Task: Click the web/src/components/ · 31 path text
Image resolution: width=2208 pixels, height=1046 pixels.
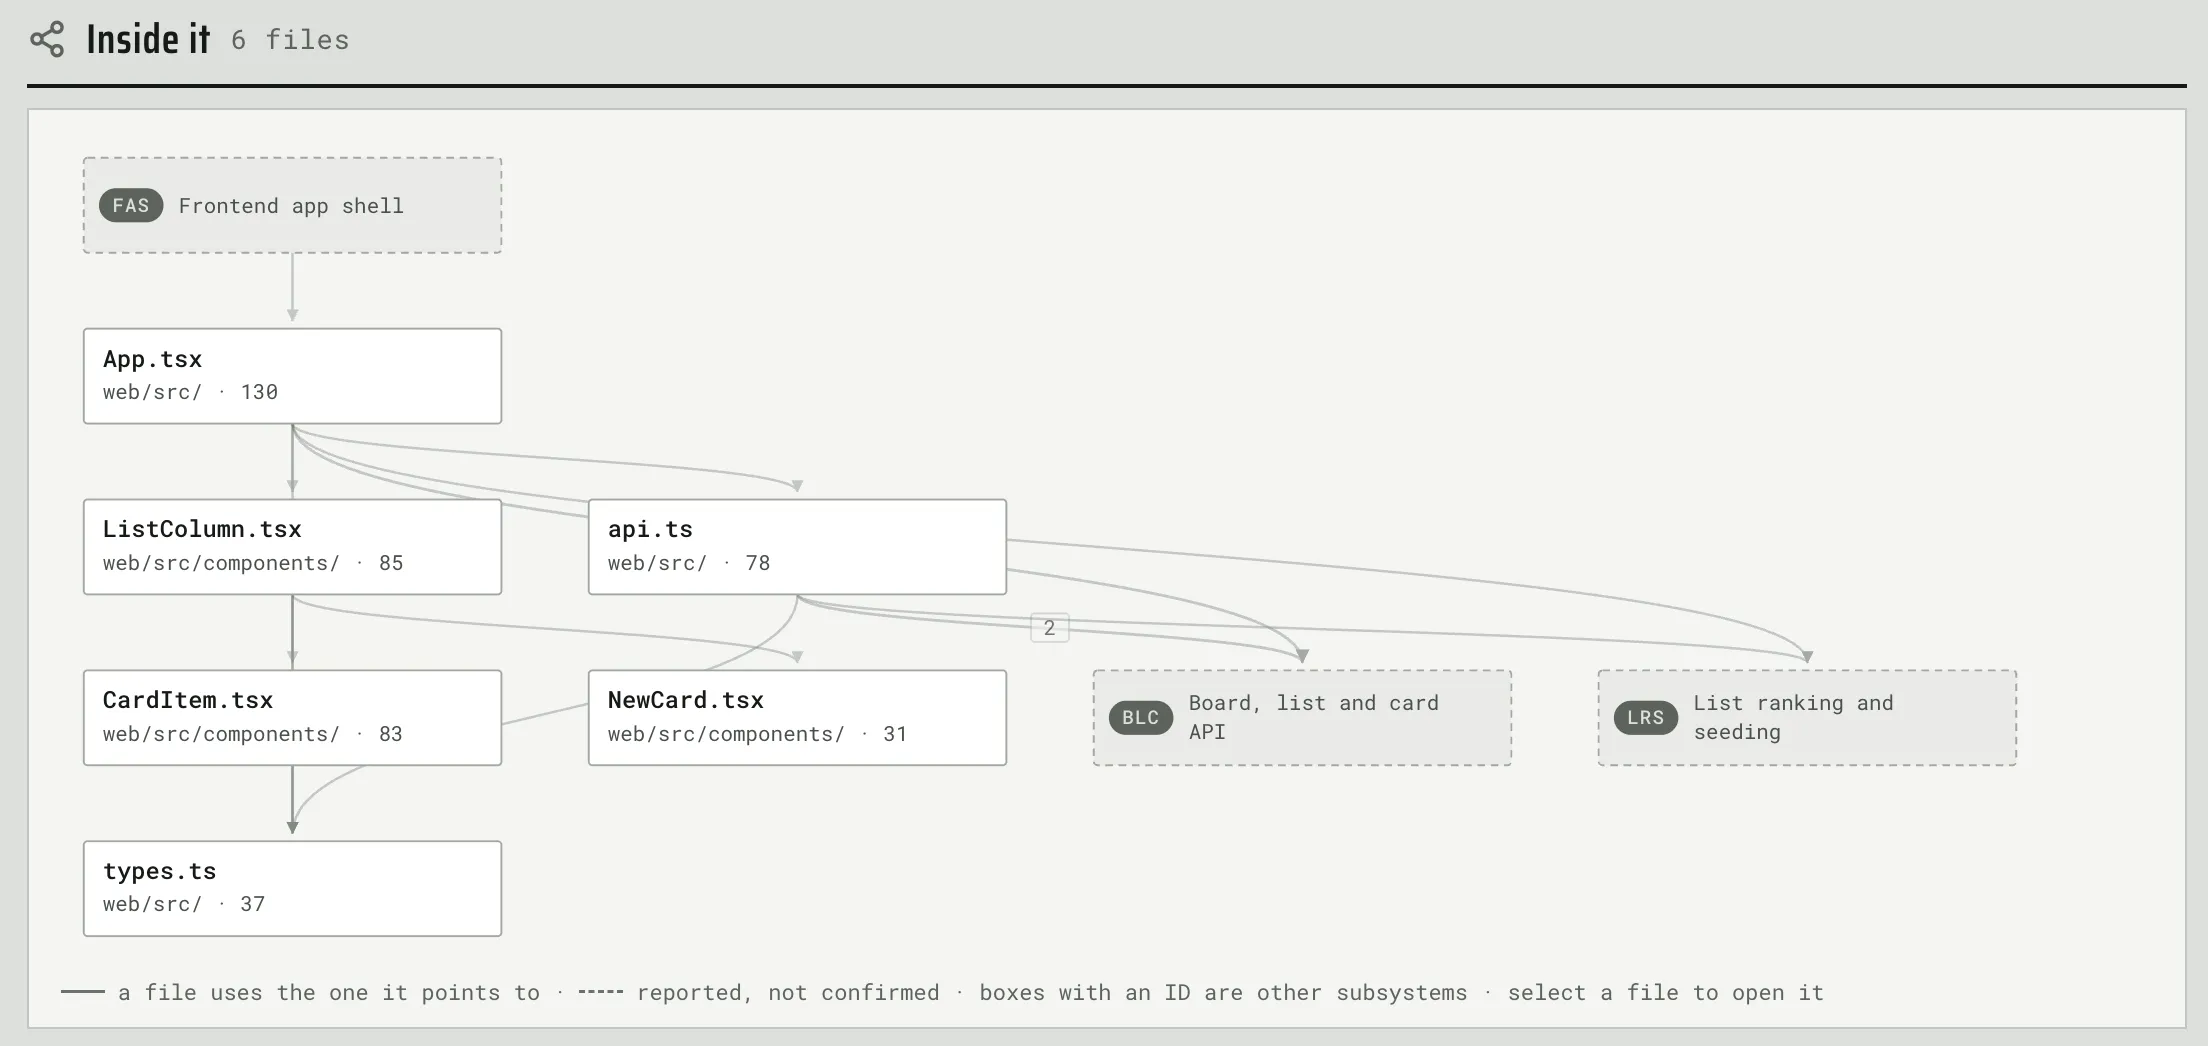Action: [757, 734]
